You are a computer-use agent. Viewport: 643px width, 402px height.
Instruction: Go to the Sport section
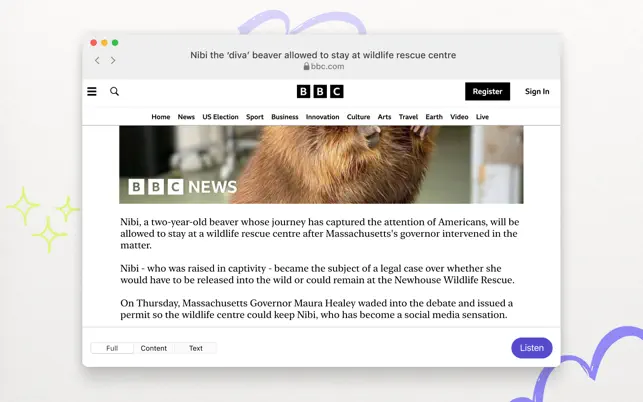255,117
